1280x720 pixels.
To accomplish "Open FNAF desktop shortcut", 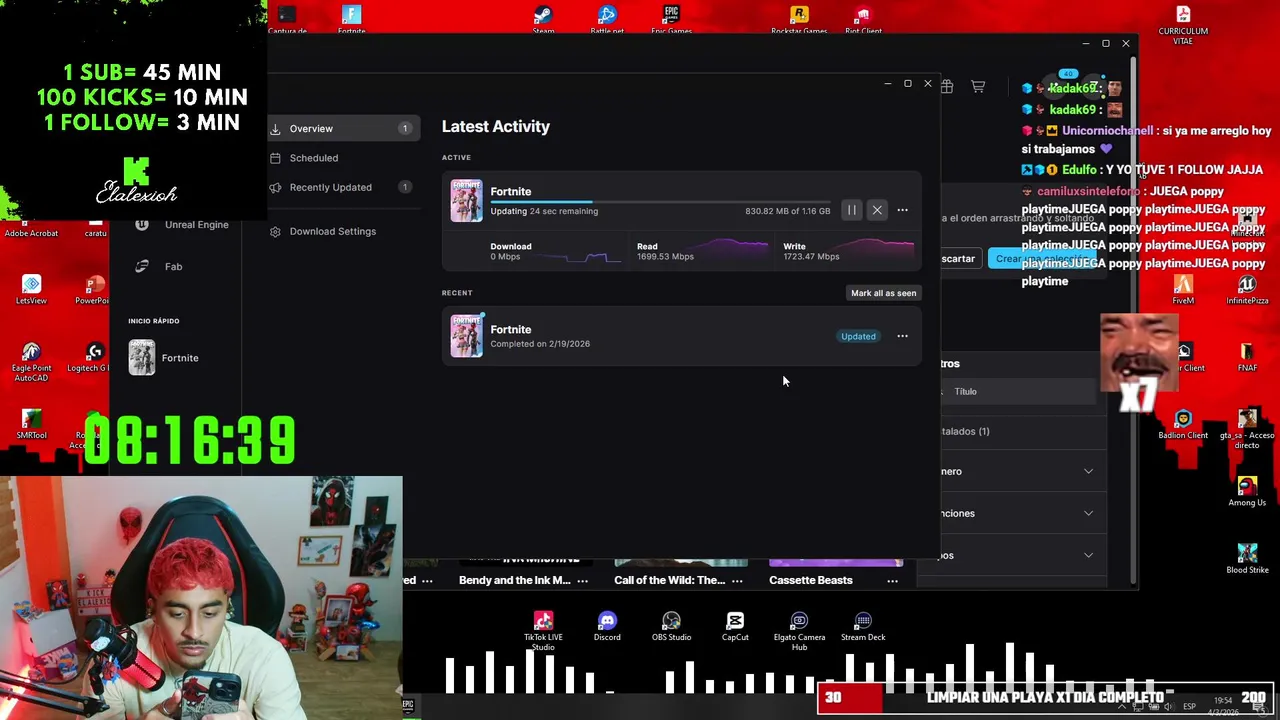I will click(1247, 356).
